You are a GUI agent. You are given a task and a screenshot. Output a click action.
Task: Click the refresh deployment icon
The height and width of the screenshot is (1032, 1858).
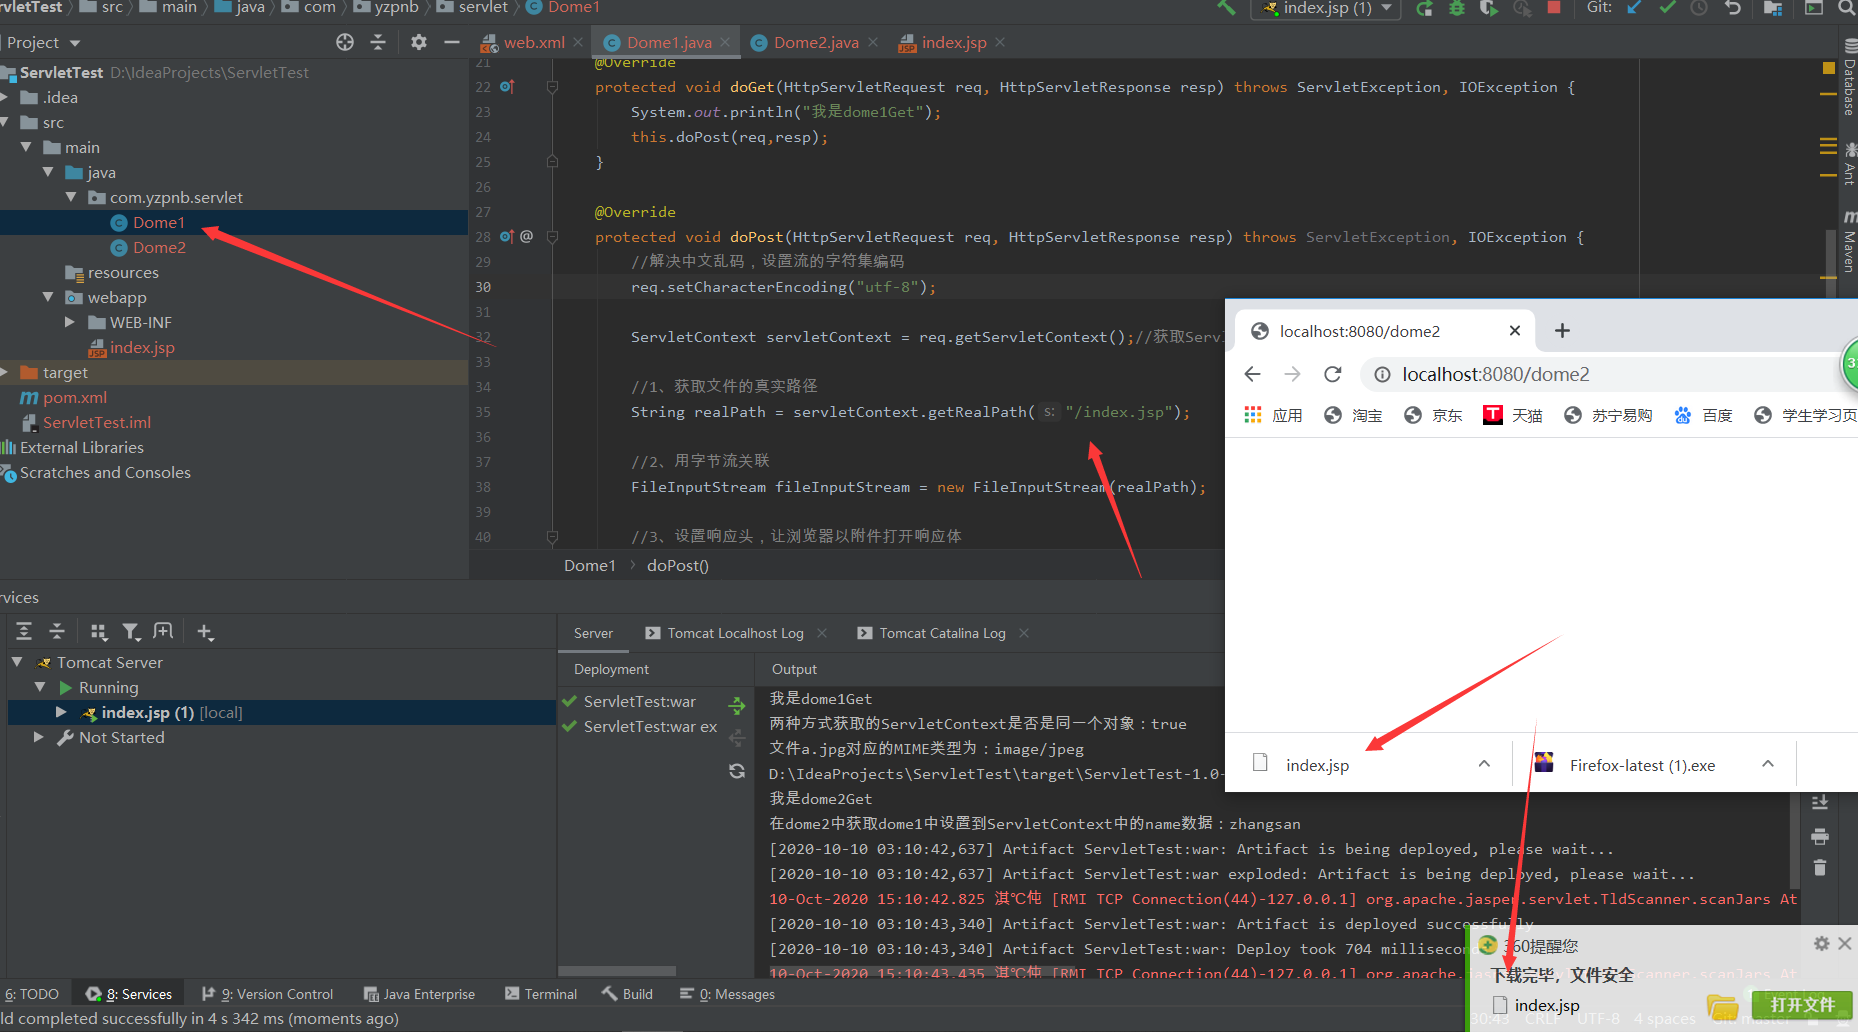click(737, 771)
